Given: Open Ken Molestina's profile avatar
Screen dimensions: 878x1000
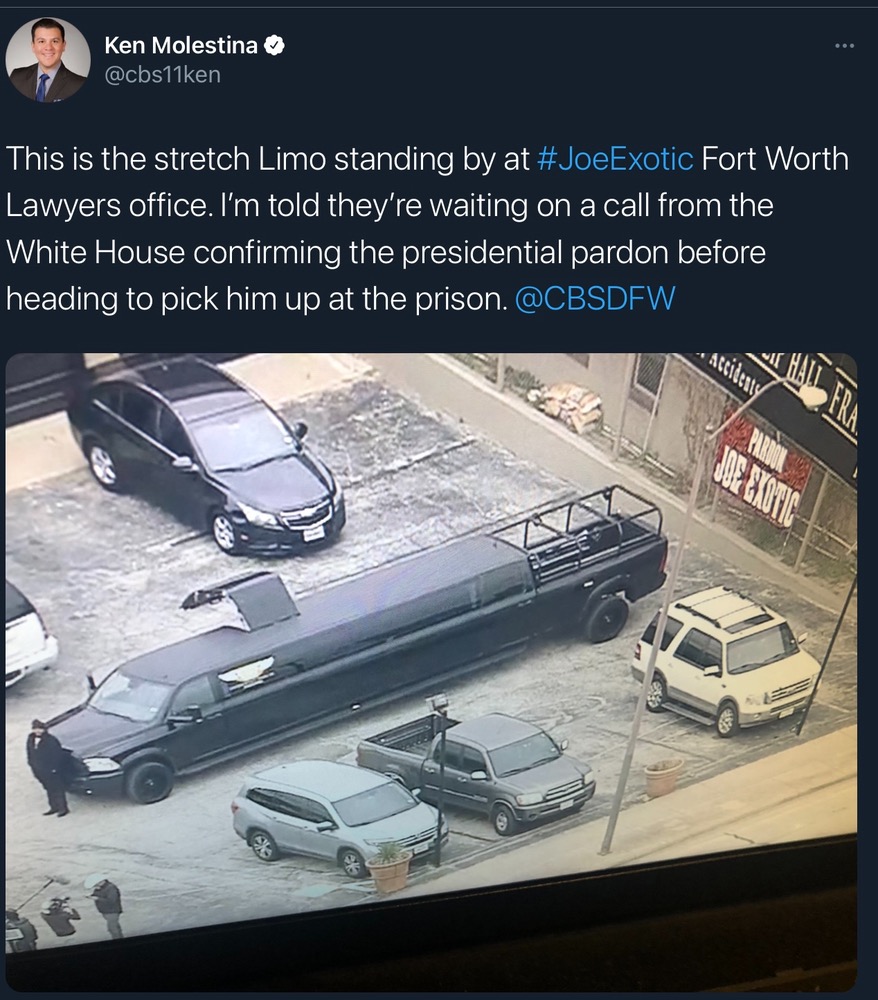Looking at the screenshot, I should click(x=47, y=59).
